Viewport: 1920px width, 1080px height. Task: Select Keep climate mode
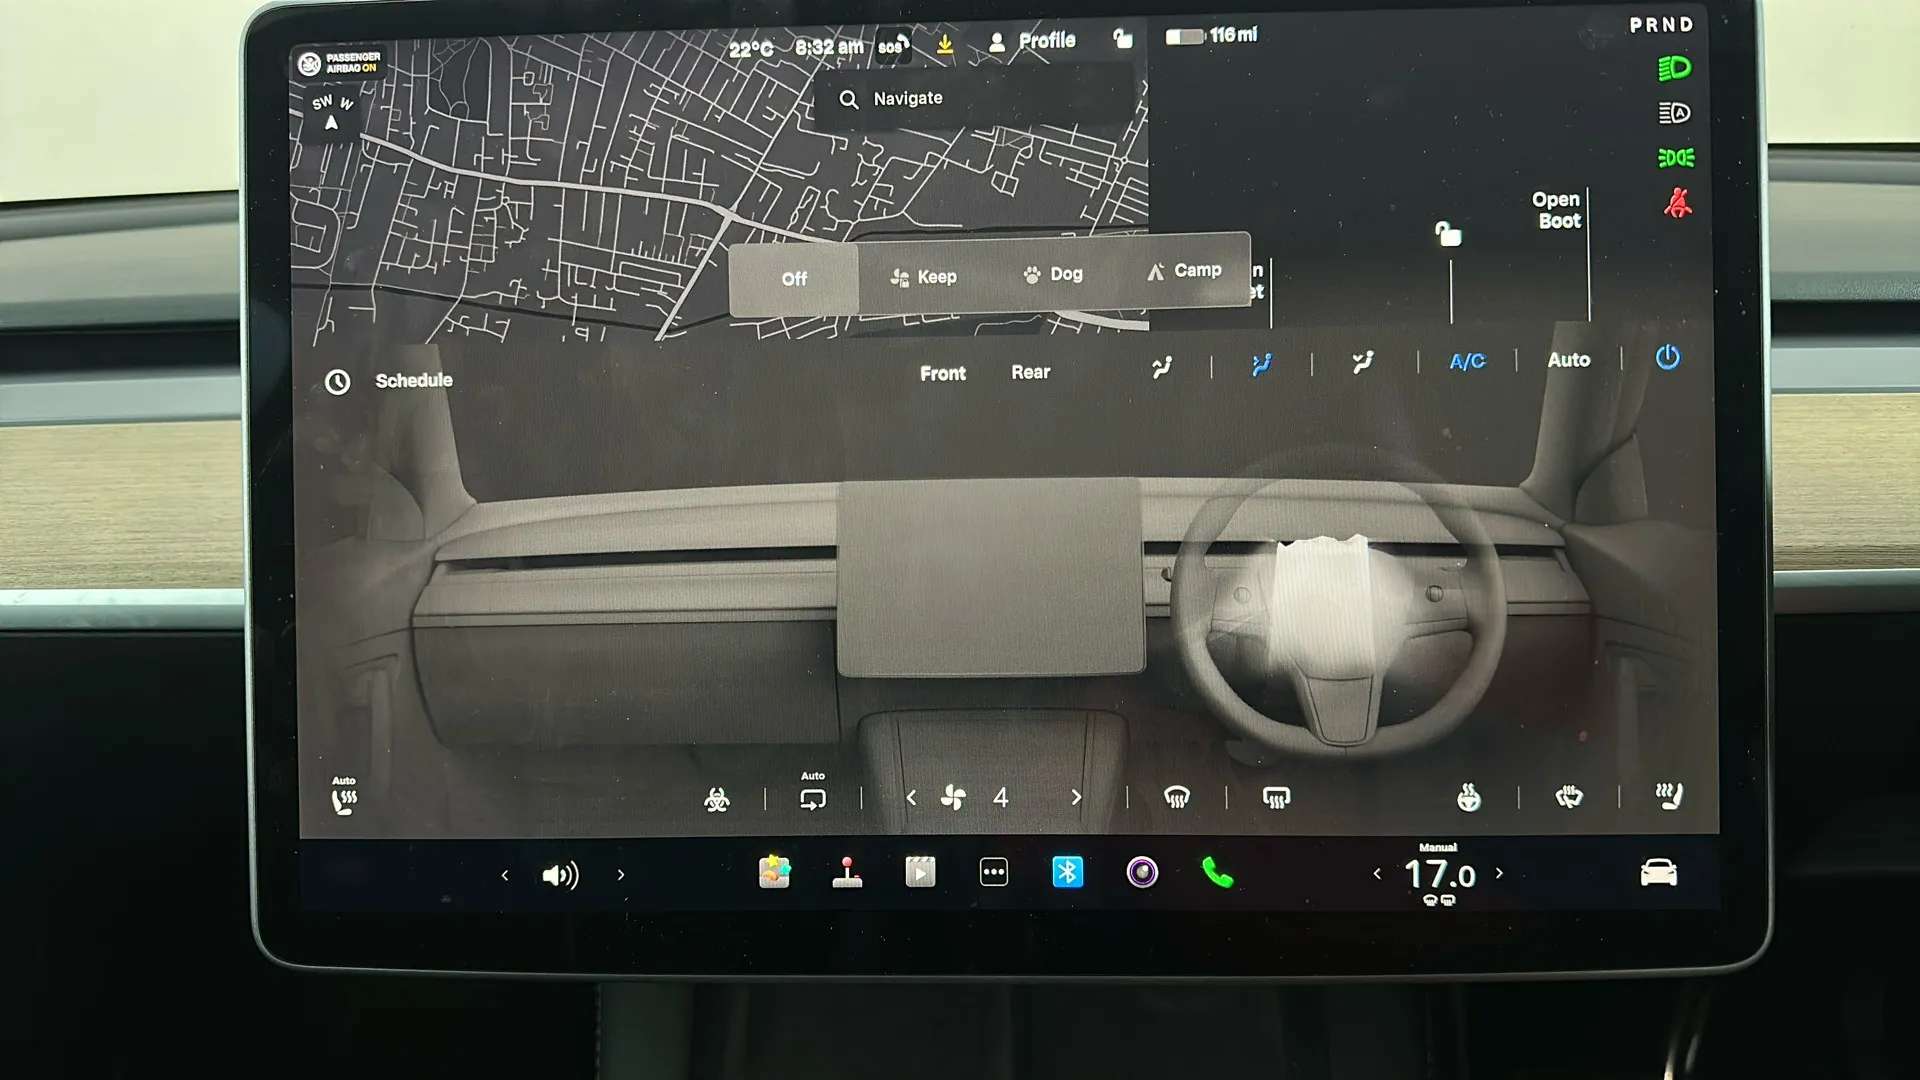(923, 277)
